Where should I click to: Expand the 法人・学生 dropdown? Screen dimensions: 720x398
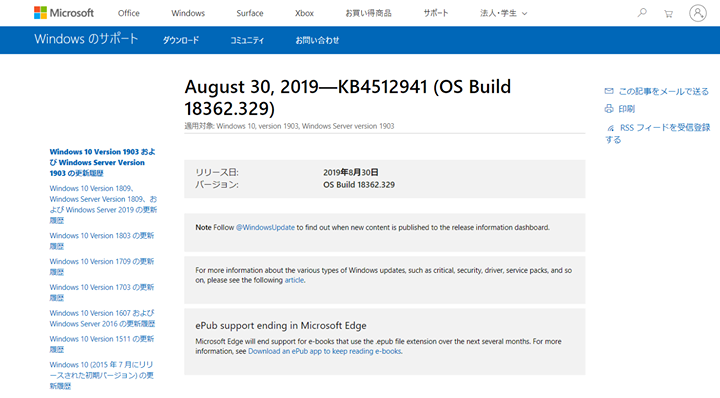coord(503,13)
